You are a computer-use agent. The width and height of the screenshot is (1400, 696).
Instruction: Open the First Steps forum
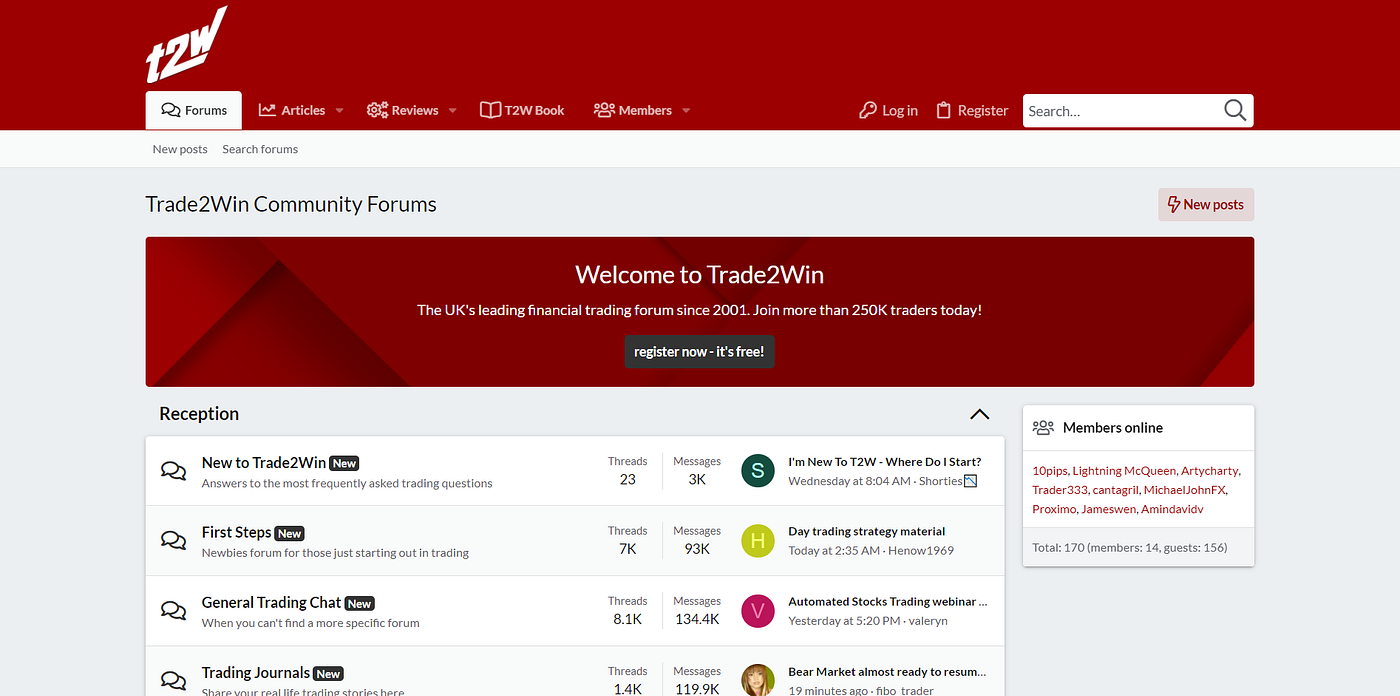(237, 532)
